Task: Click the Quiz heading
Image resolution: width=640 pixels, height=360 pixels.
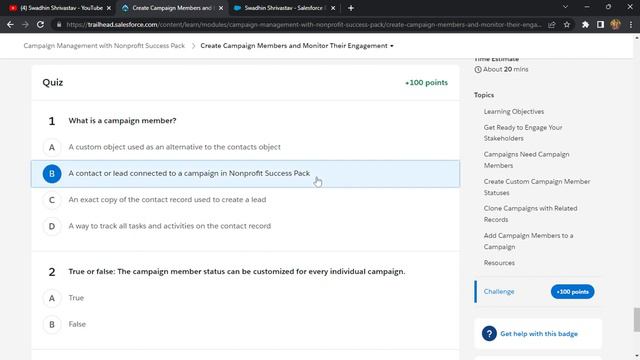Action: (53, 82)
